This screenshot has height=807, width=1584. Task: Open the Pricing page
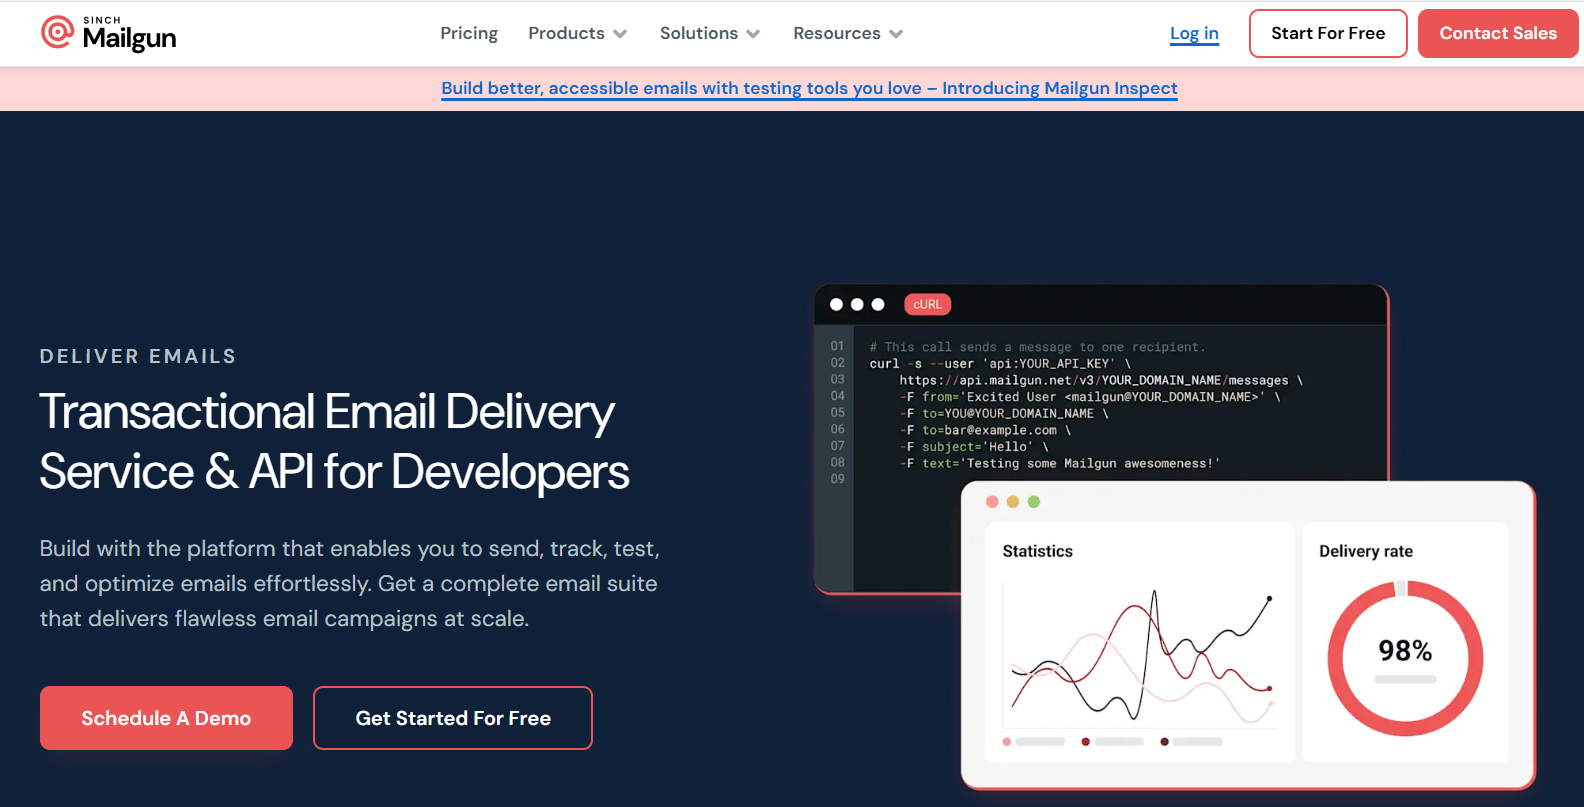(x=468, y=33)
